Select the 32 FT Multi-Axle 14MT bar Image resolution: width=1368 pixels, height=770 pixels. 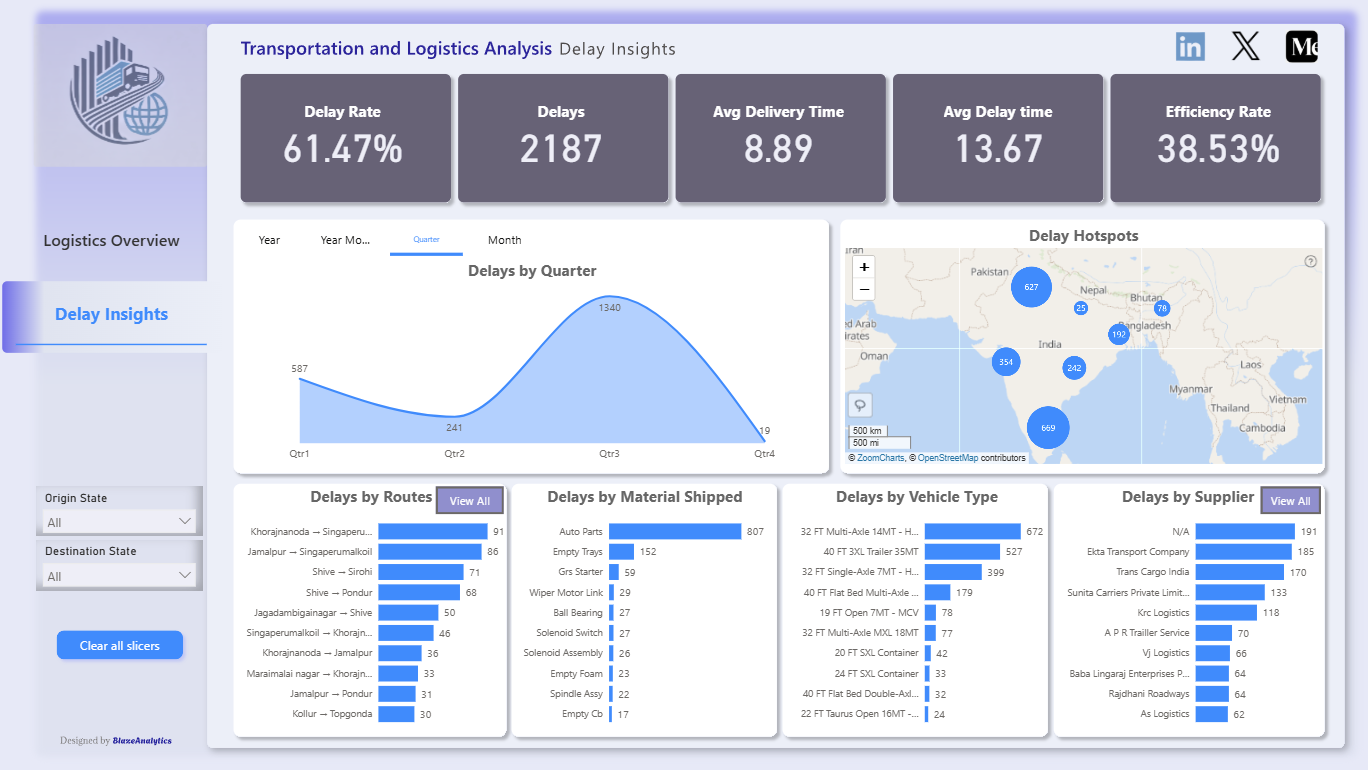click(973, 532)
